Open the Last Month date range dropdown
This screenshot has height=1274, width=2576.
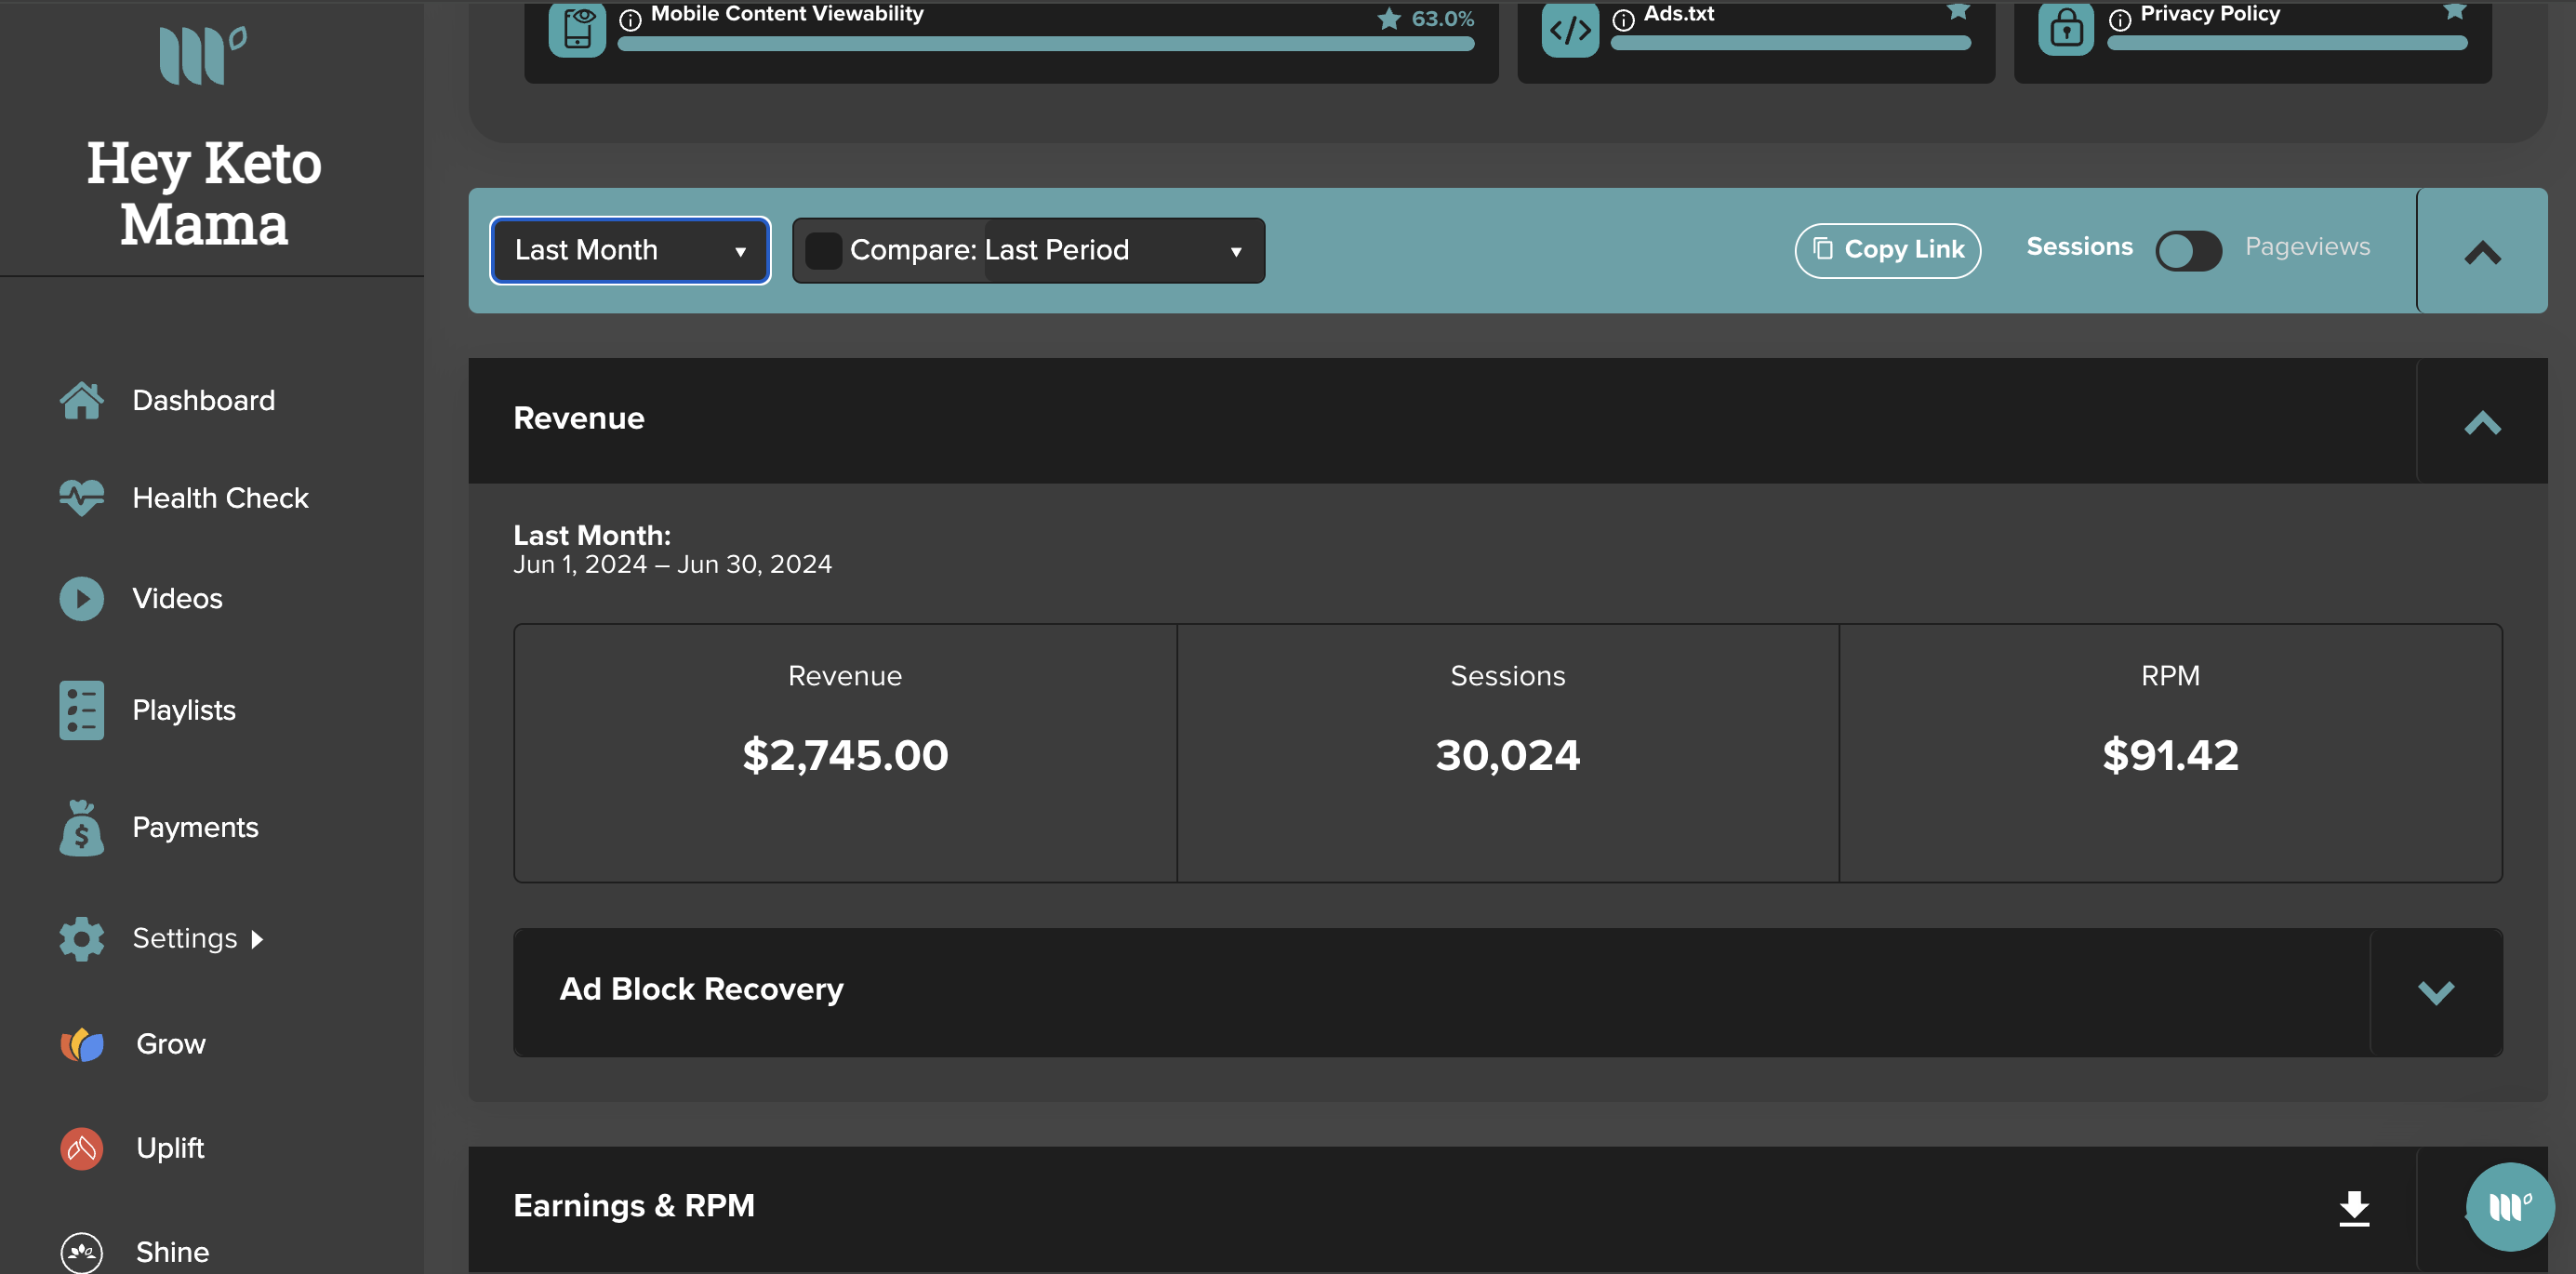(x=630, y=250)
